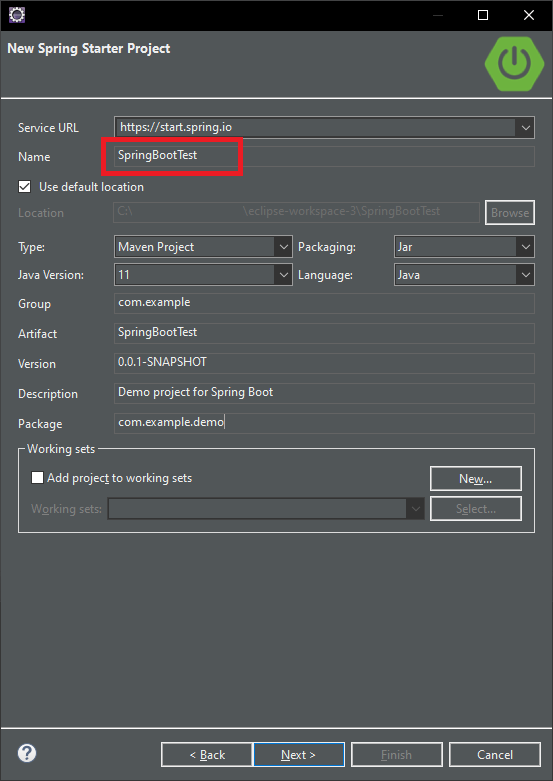
Task: Expand the Java Version dropdown
Action: point(203,274)
